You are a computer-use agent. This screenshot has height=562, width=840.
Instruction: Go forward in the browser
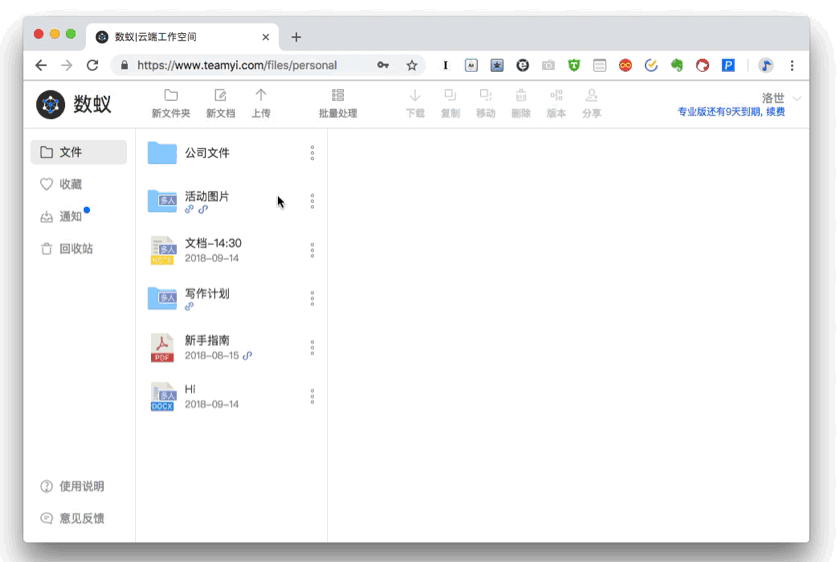click(x=67, y=65)
